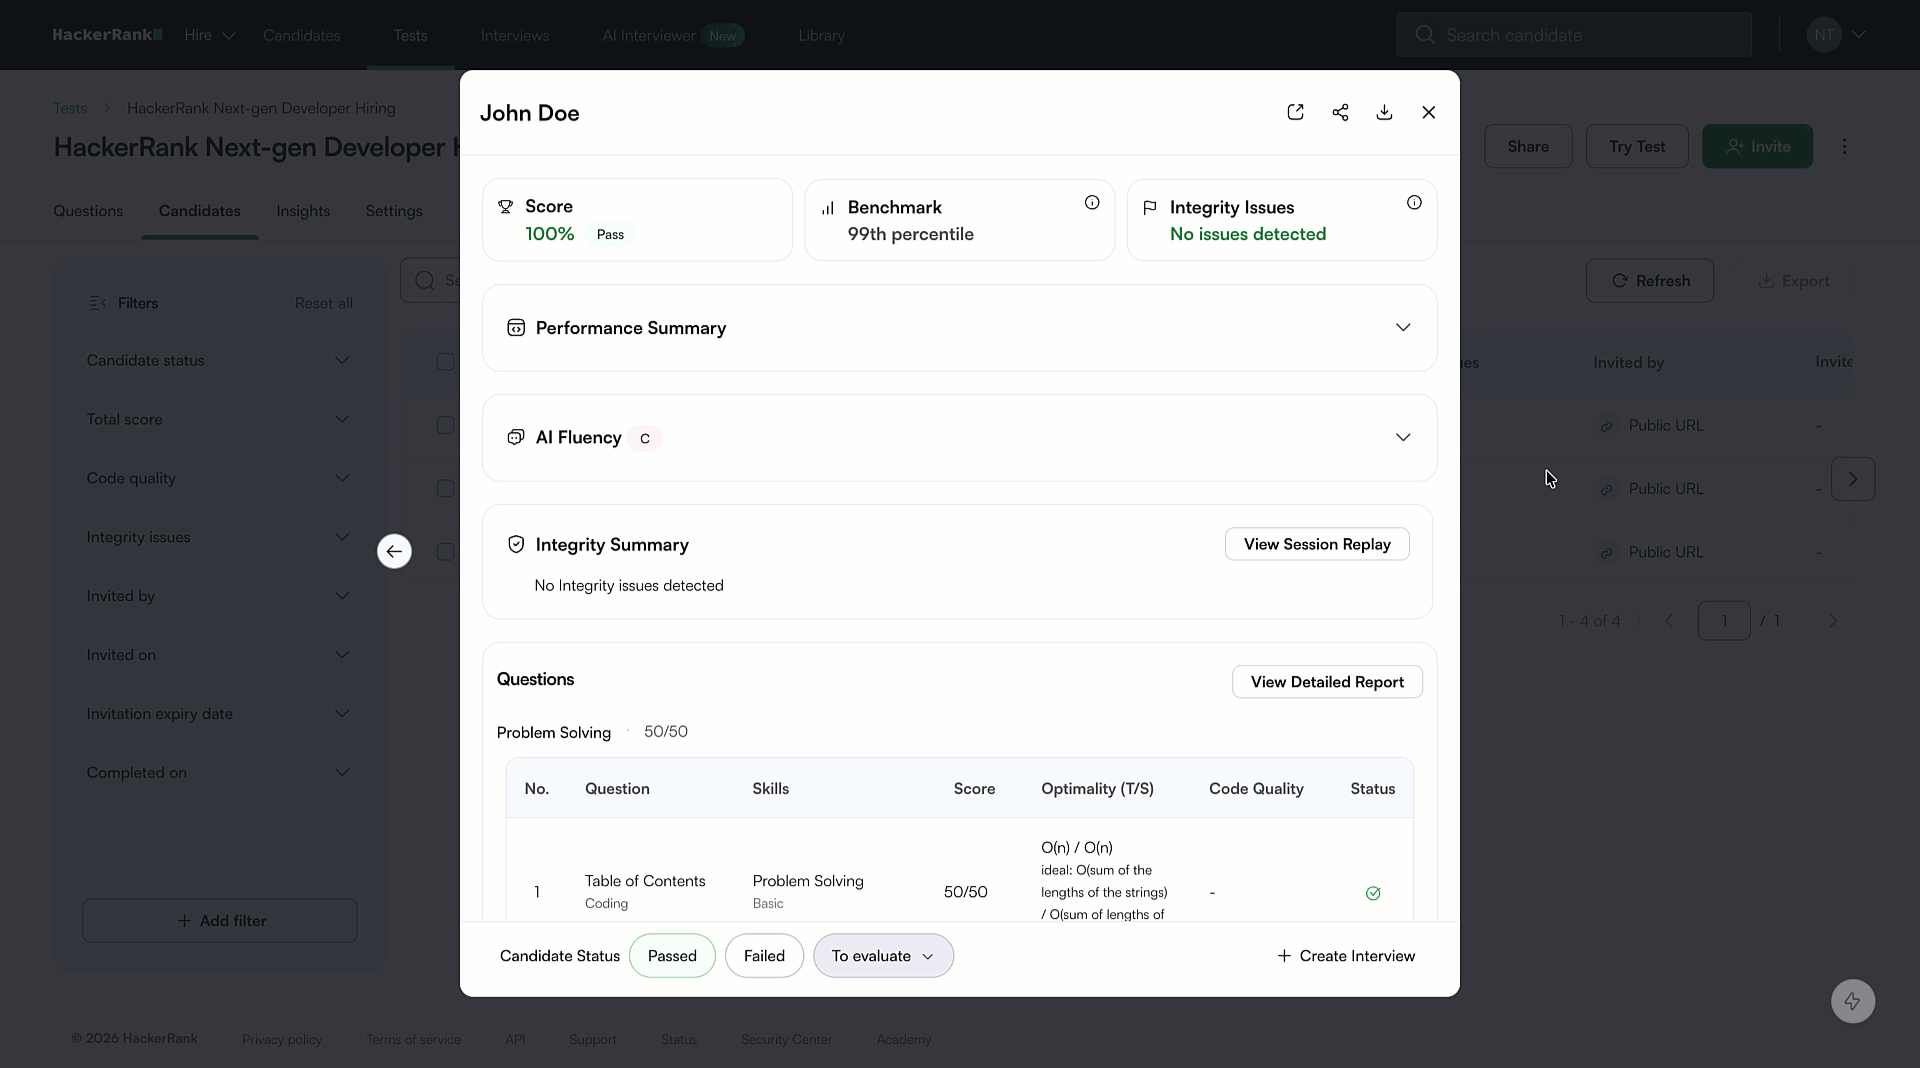The width and height of the screenshot is (1920, 1068).
Task: Click View Detailed Report
Action: click(x=1326, y=682)
